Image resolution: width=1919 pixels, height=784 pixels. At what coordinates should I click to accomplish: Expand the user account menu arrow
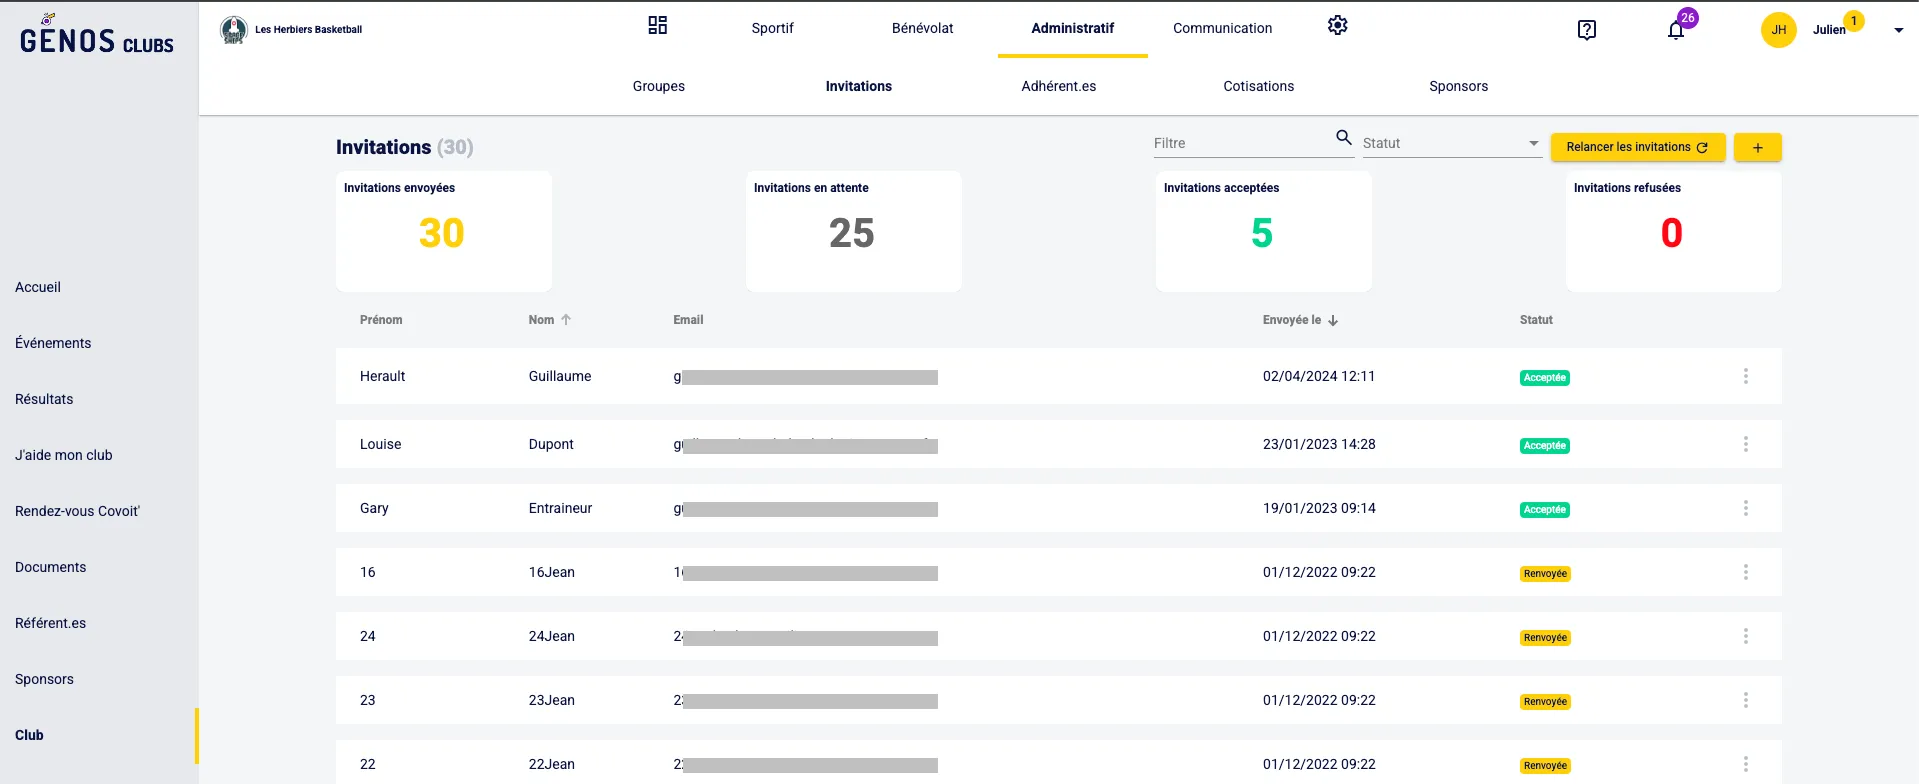[1898, 30]
